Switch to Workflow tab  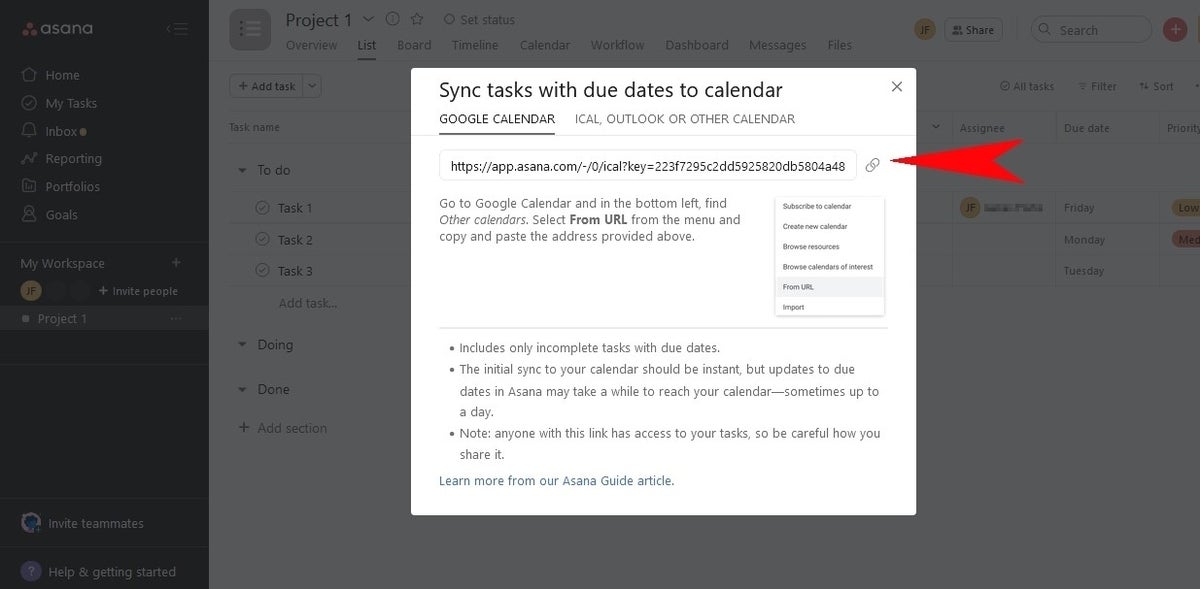coord(618,45)
